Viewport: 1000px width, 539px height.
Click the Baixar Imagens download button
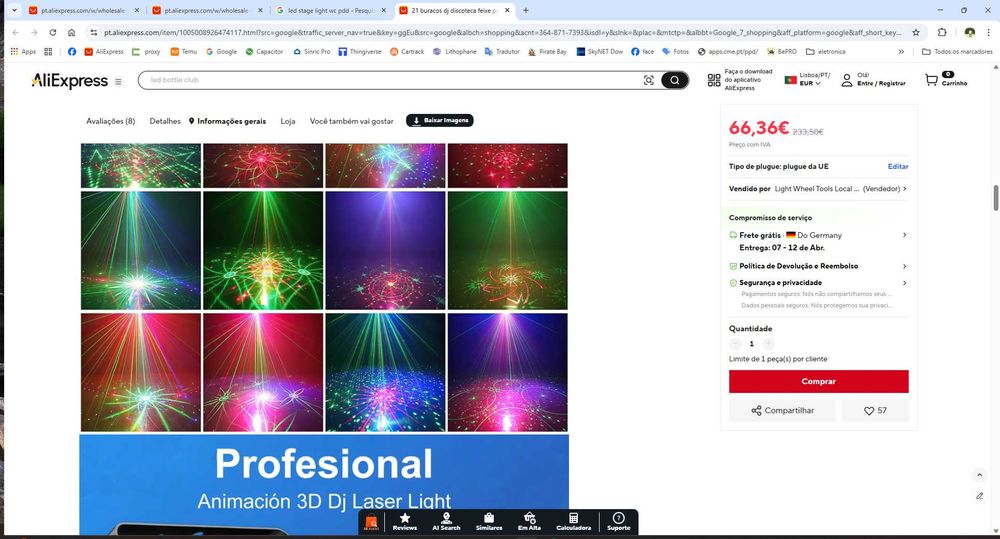coord(439,121)
